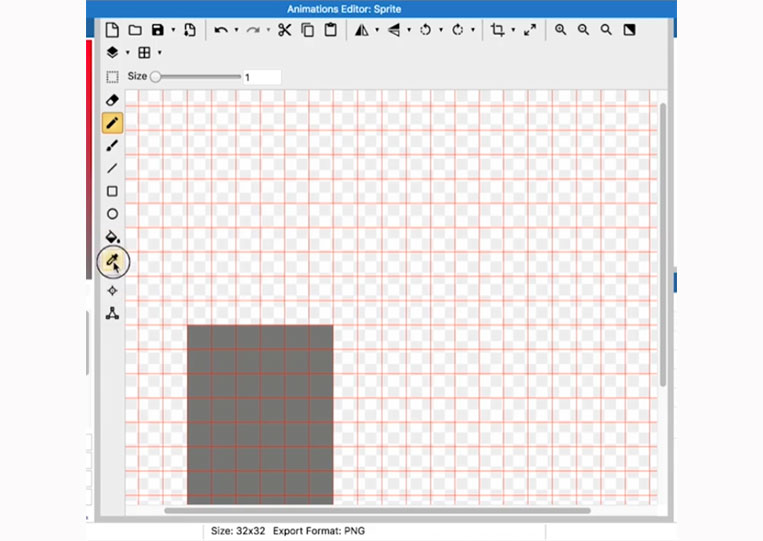Open the Undo history dropdown arrow

(236, 30)
